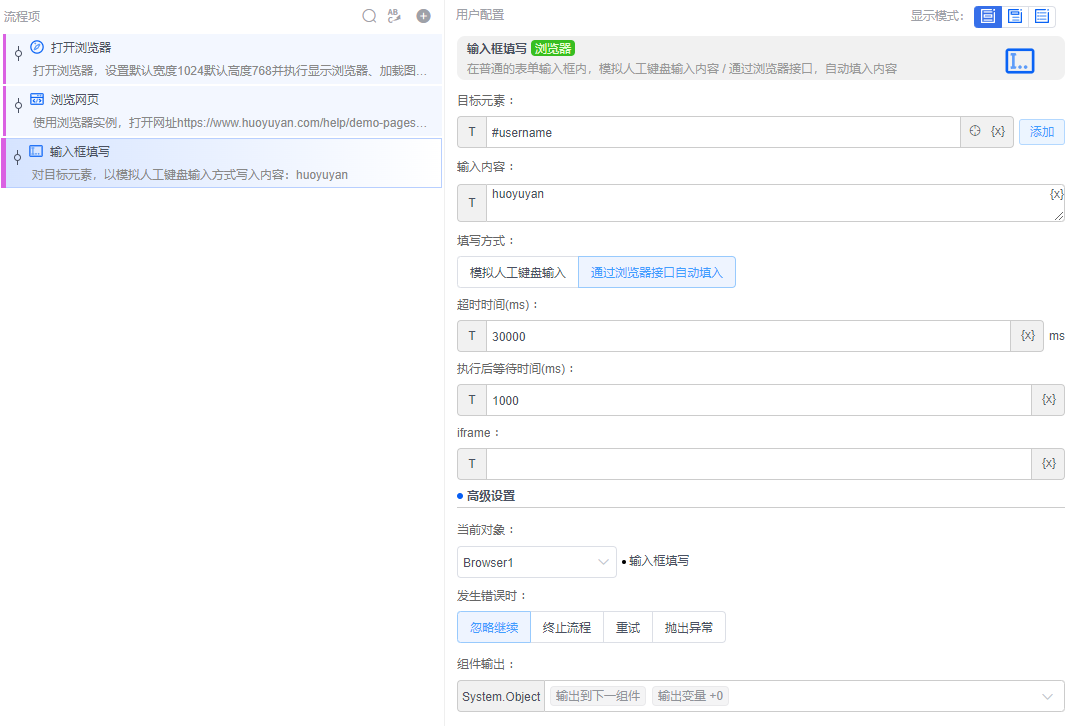Viewport: 1072px width, 726px height.
Task: Add a new flow item via the plus icon
Action: coord(421,16)
